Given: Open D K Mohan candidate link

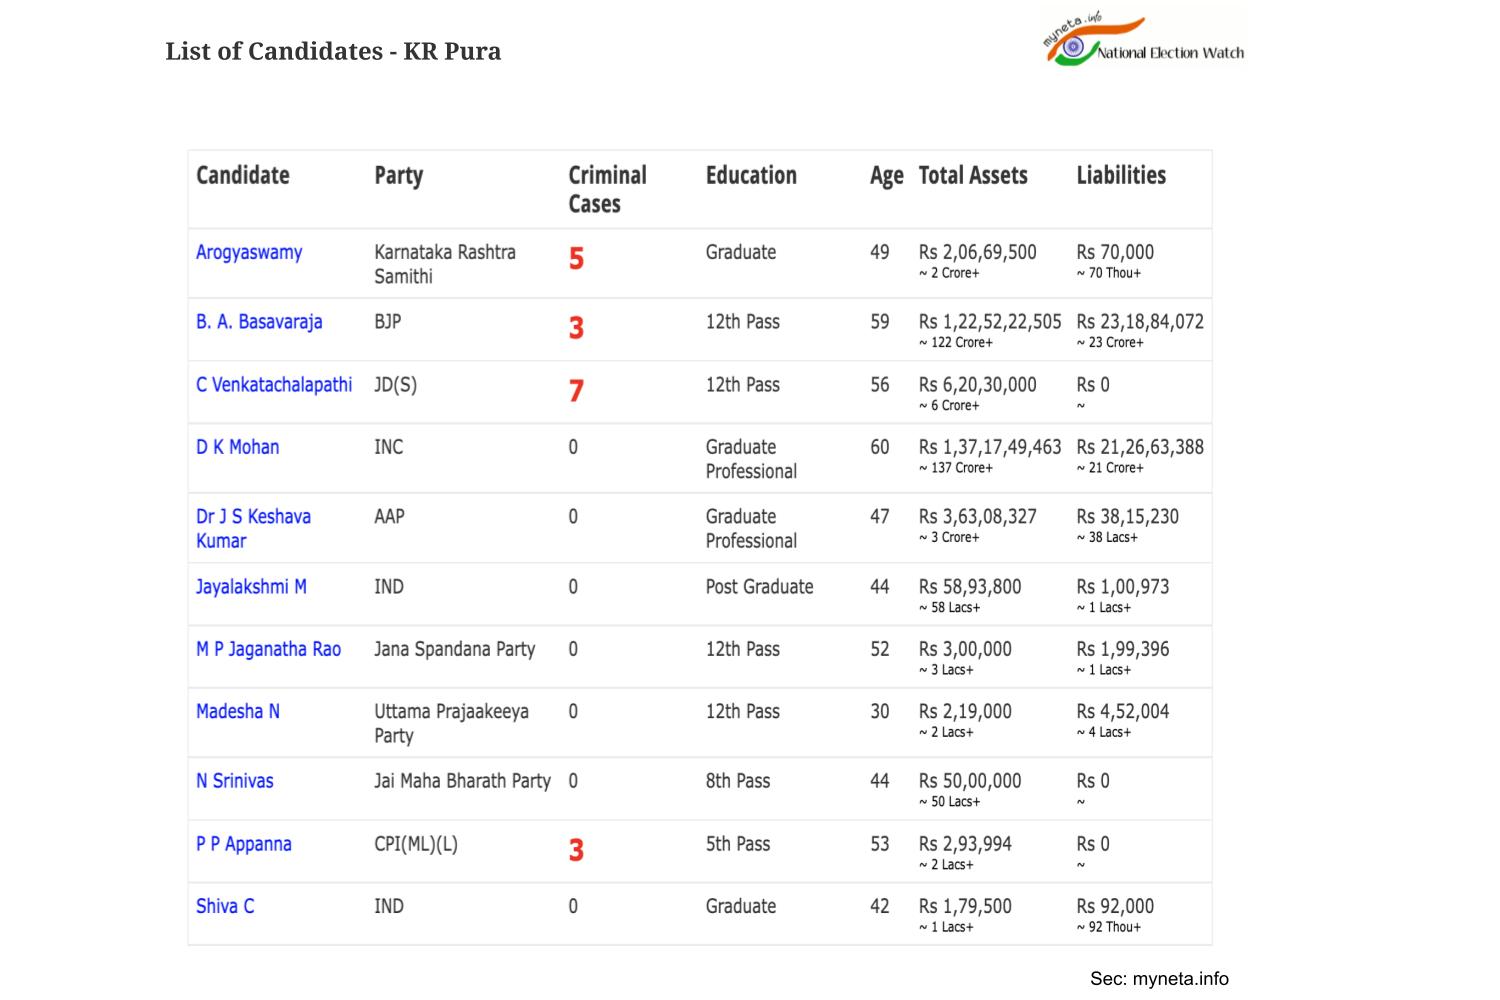Looking at the screenshot, I should tap(238, 447).
